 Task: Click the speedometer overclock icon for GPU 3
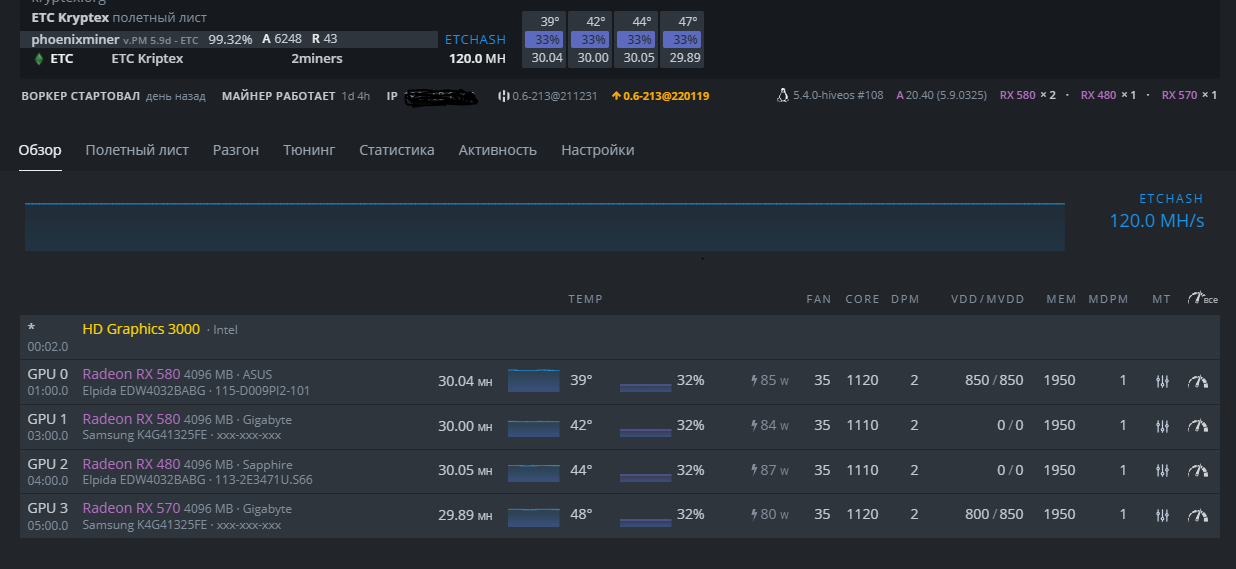1198,515
